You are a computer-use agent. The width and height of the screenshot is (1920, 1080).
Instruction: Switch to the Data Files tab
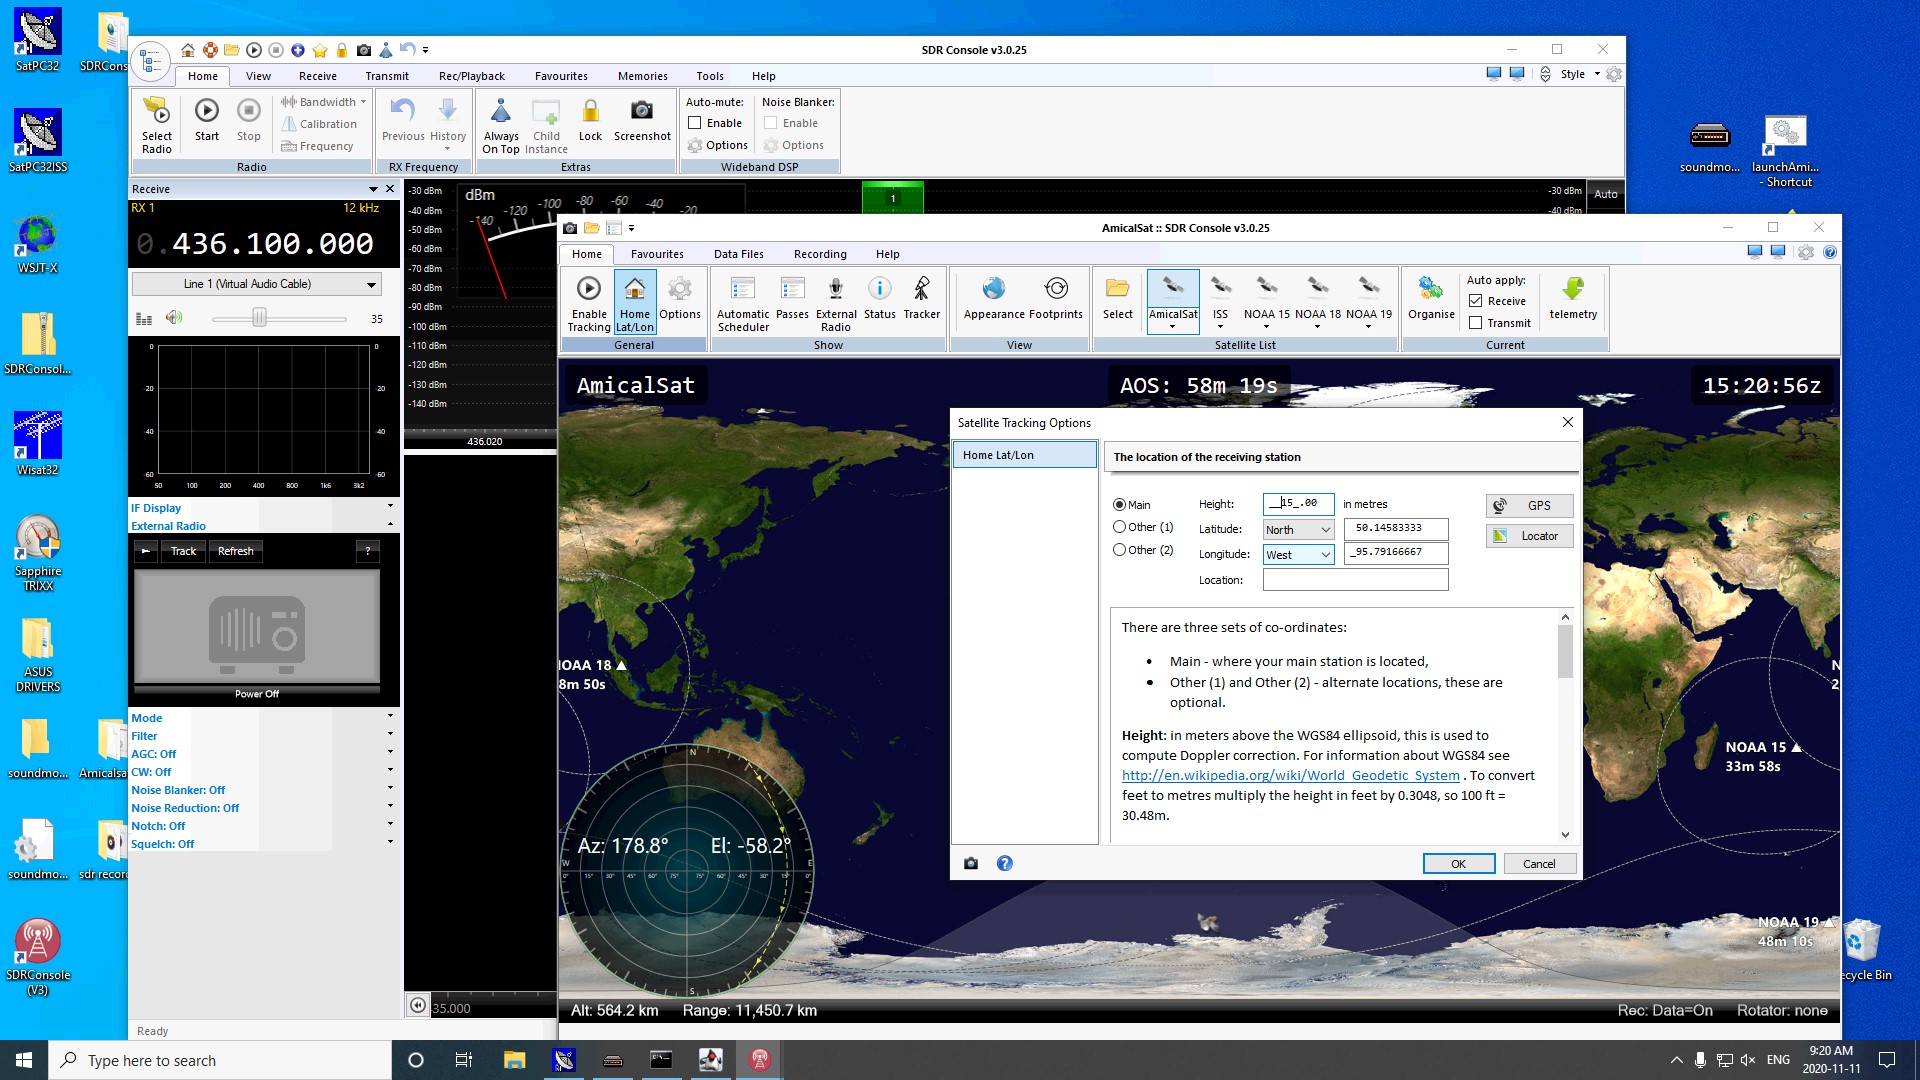[x=738, y=254]
